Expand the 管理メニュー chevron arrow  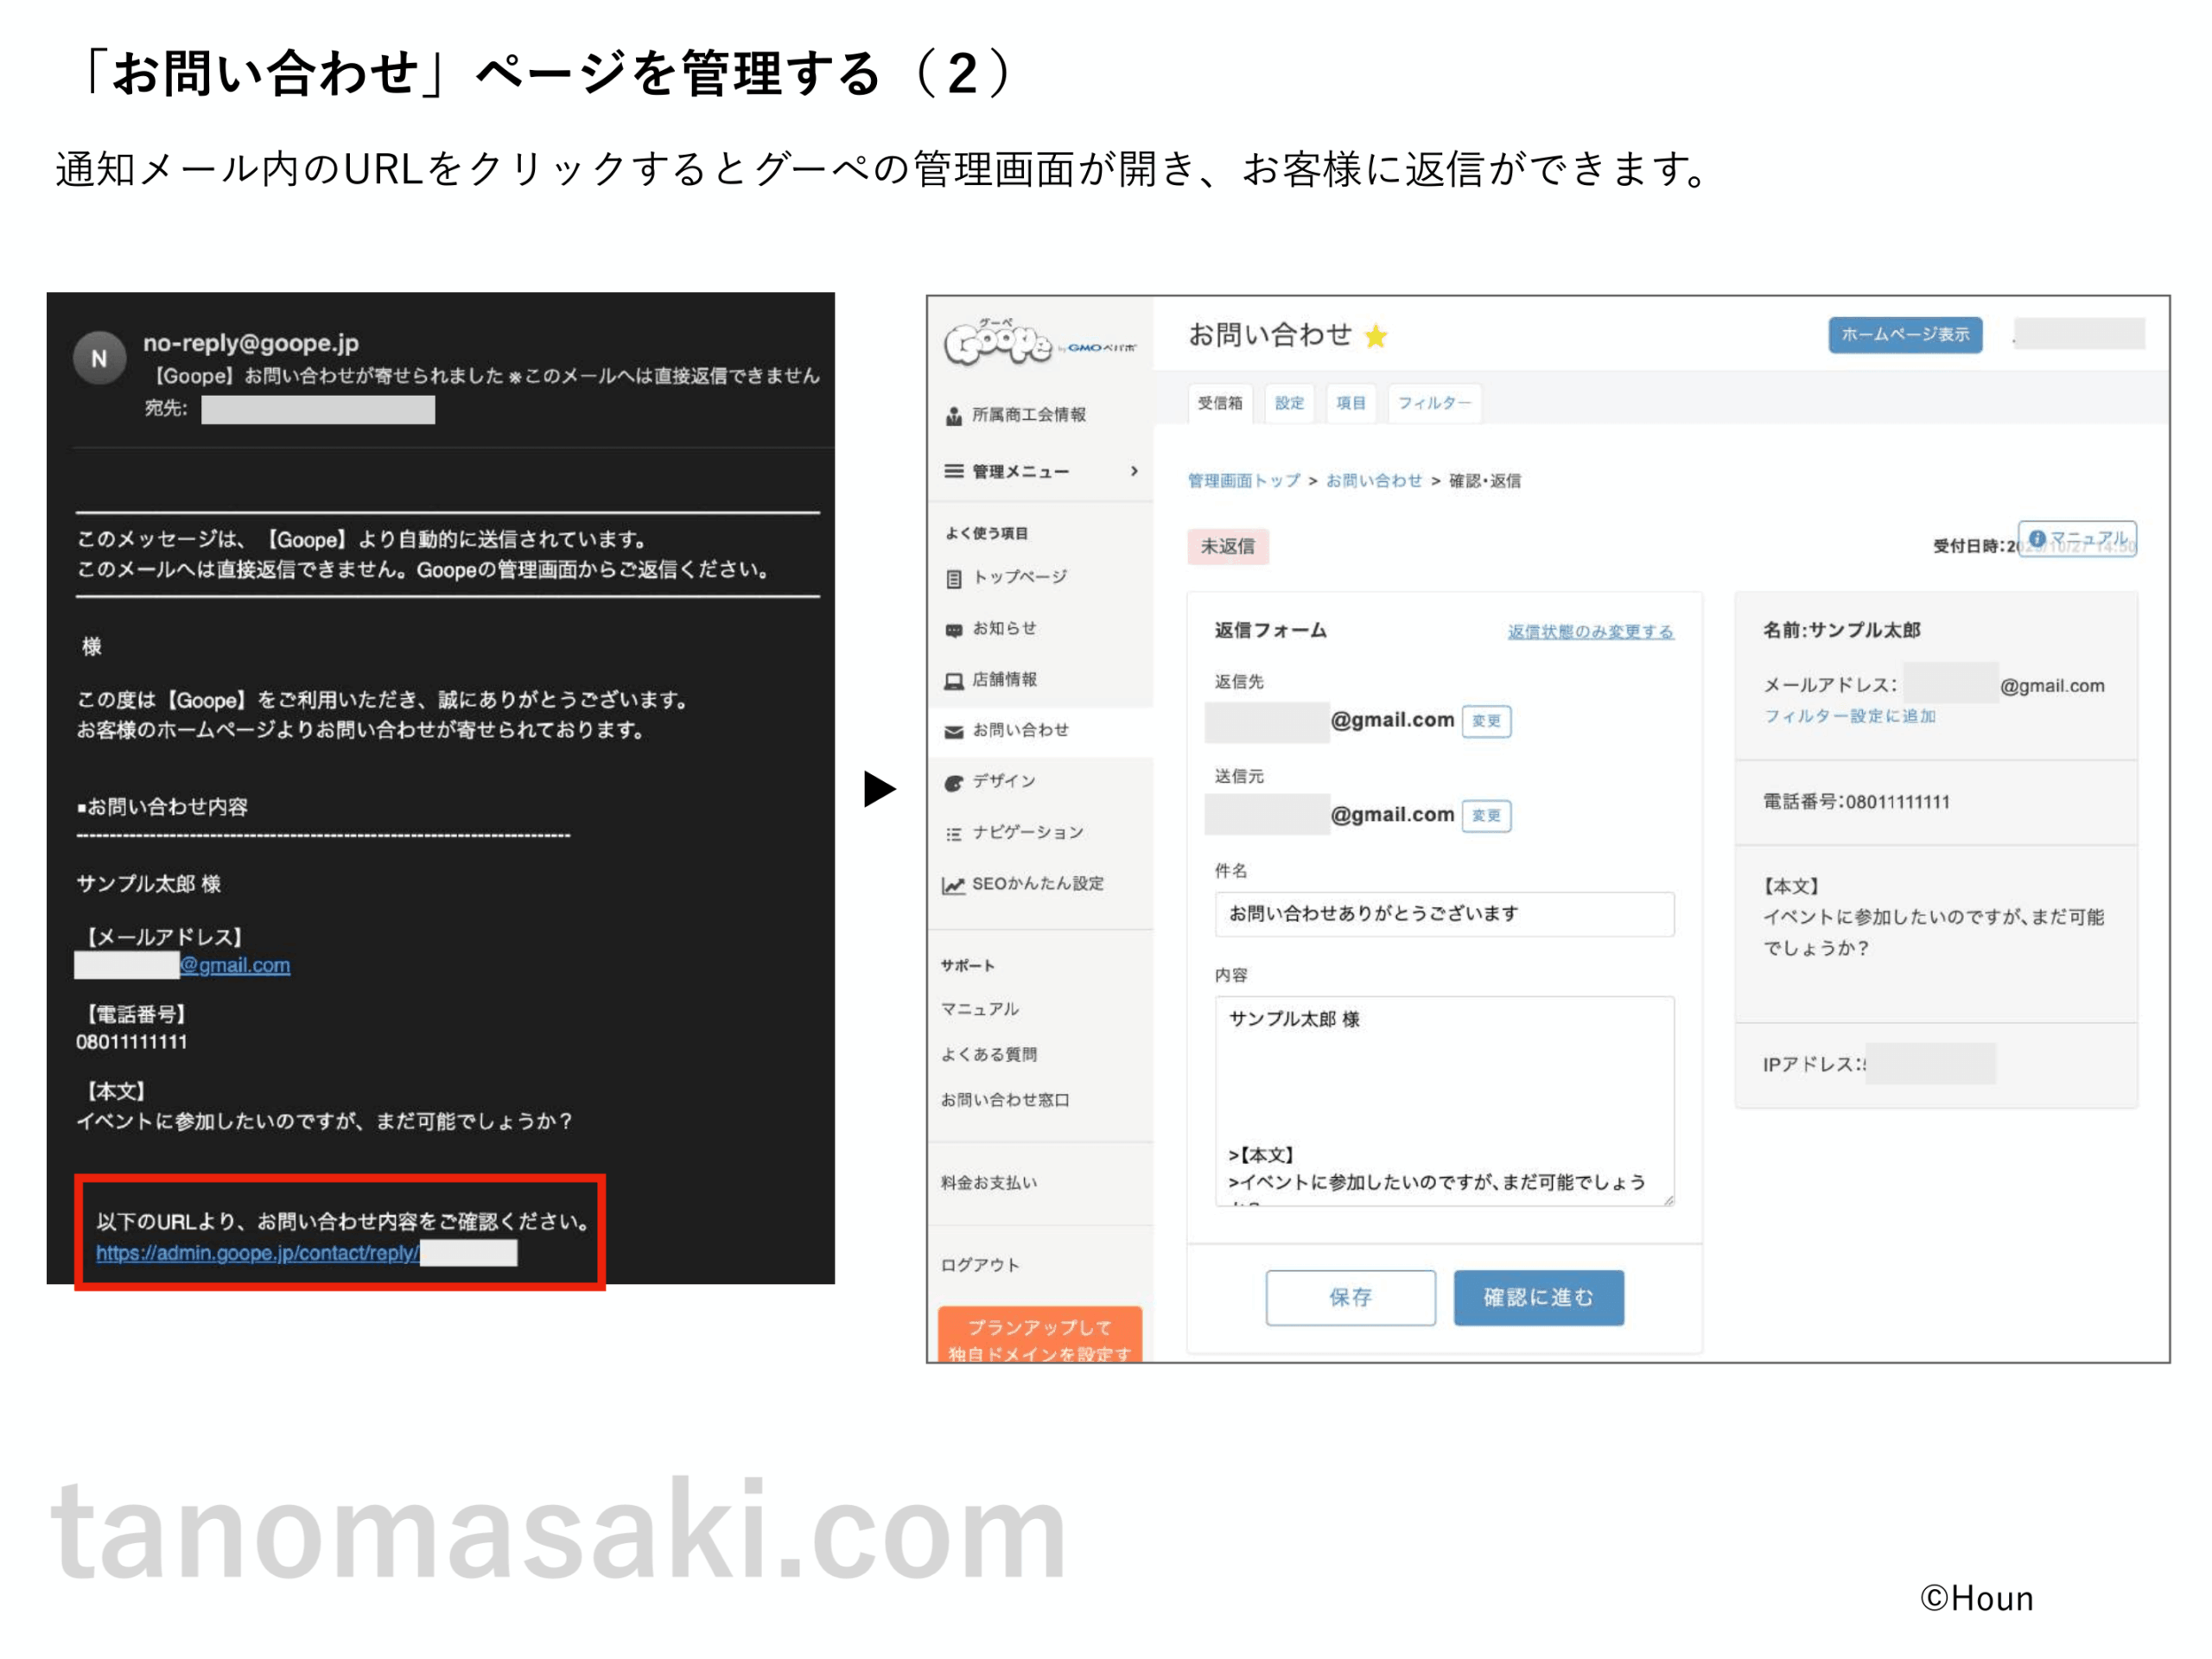tap(1133, 471)
